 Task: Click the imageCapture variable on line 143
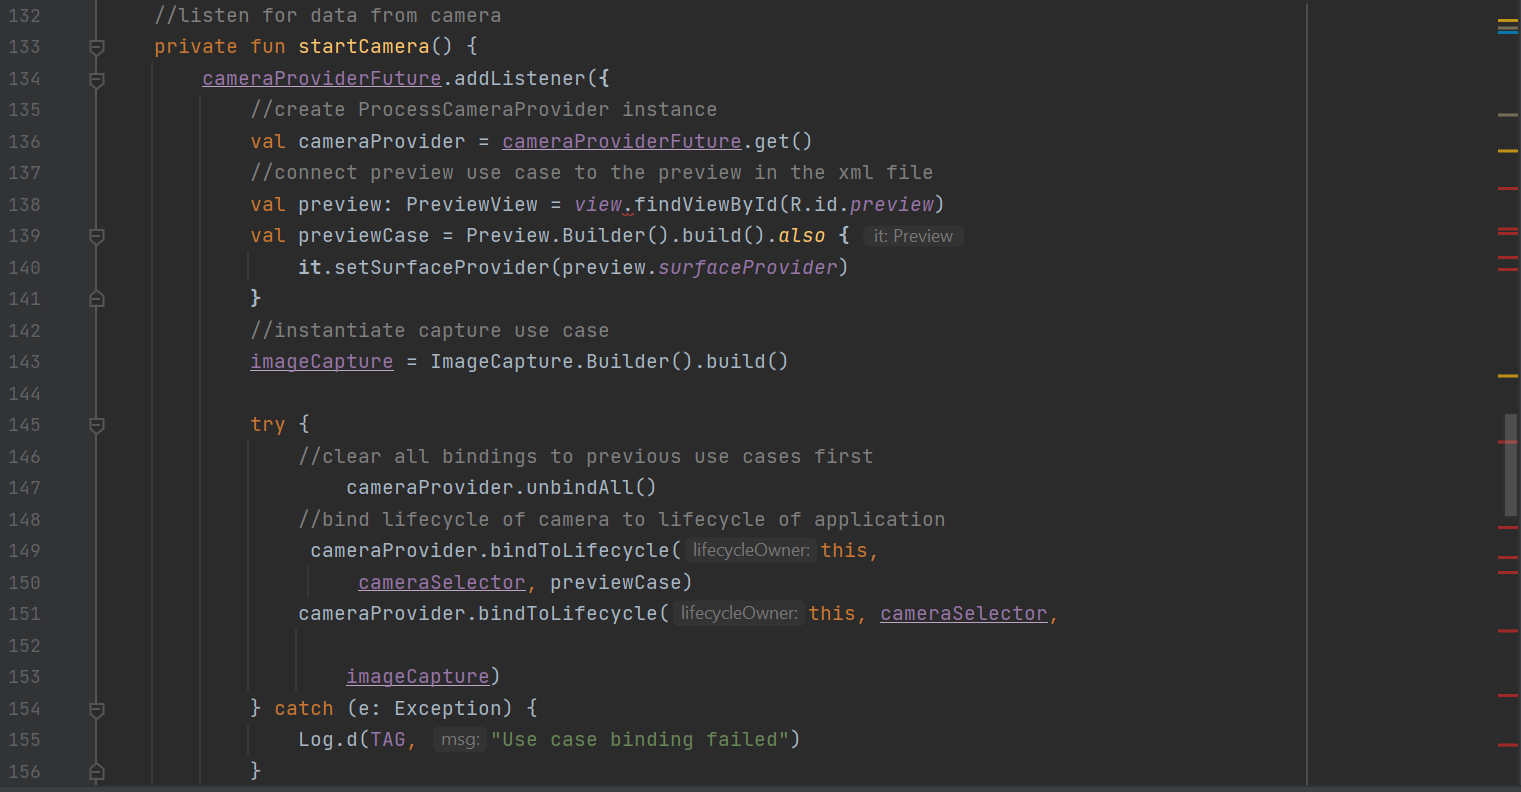[x=322, y=361]
